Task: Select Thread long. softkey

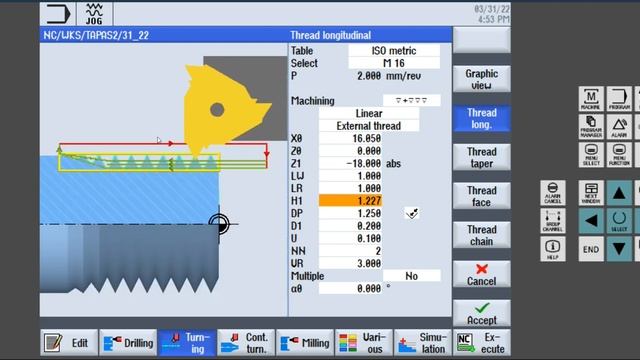Action: (x=482, y=118)
